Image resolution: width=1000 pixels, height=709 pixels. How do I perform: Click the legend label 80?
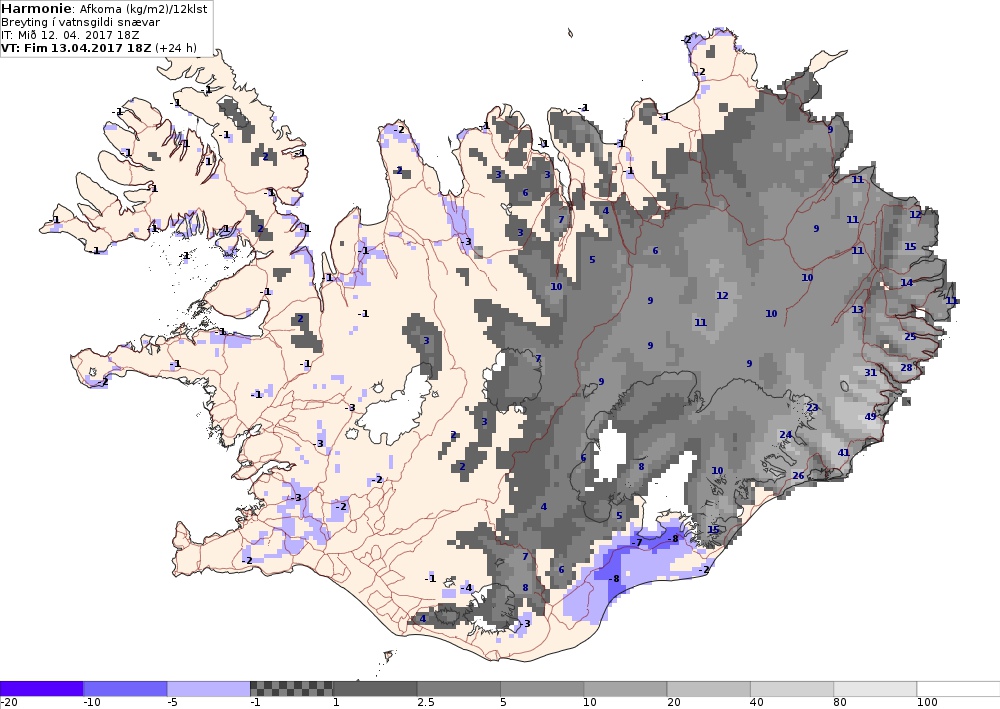click(x=839, y=703)
